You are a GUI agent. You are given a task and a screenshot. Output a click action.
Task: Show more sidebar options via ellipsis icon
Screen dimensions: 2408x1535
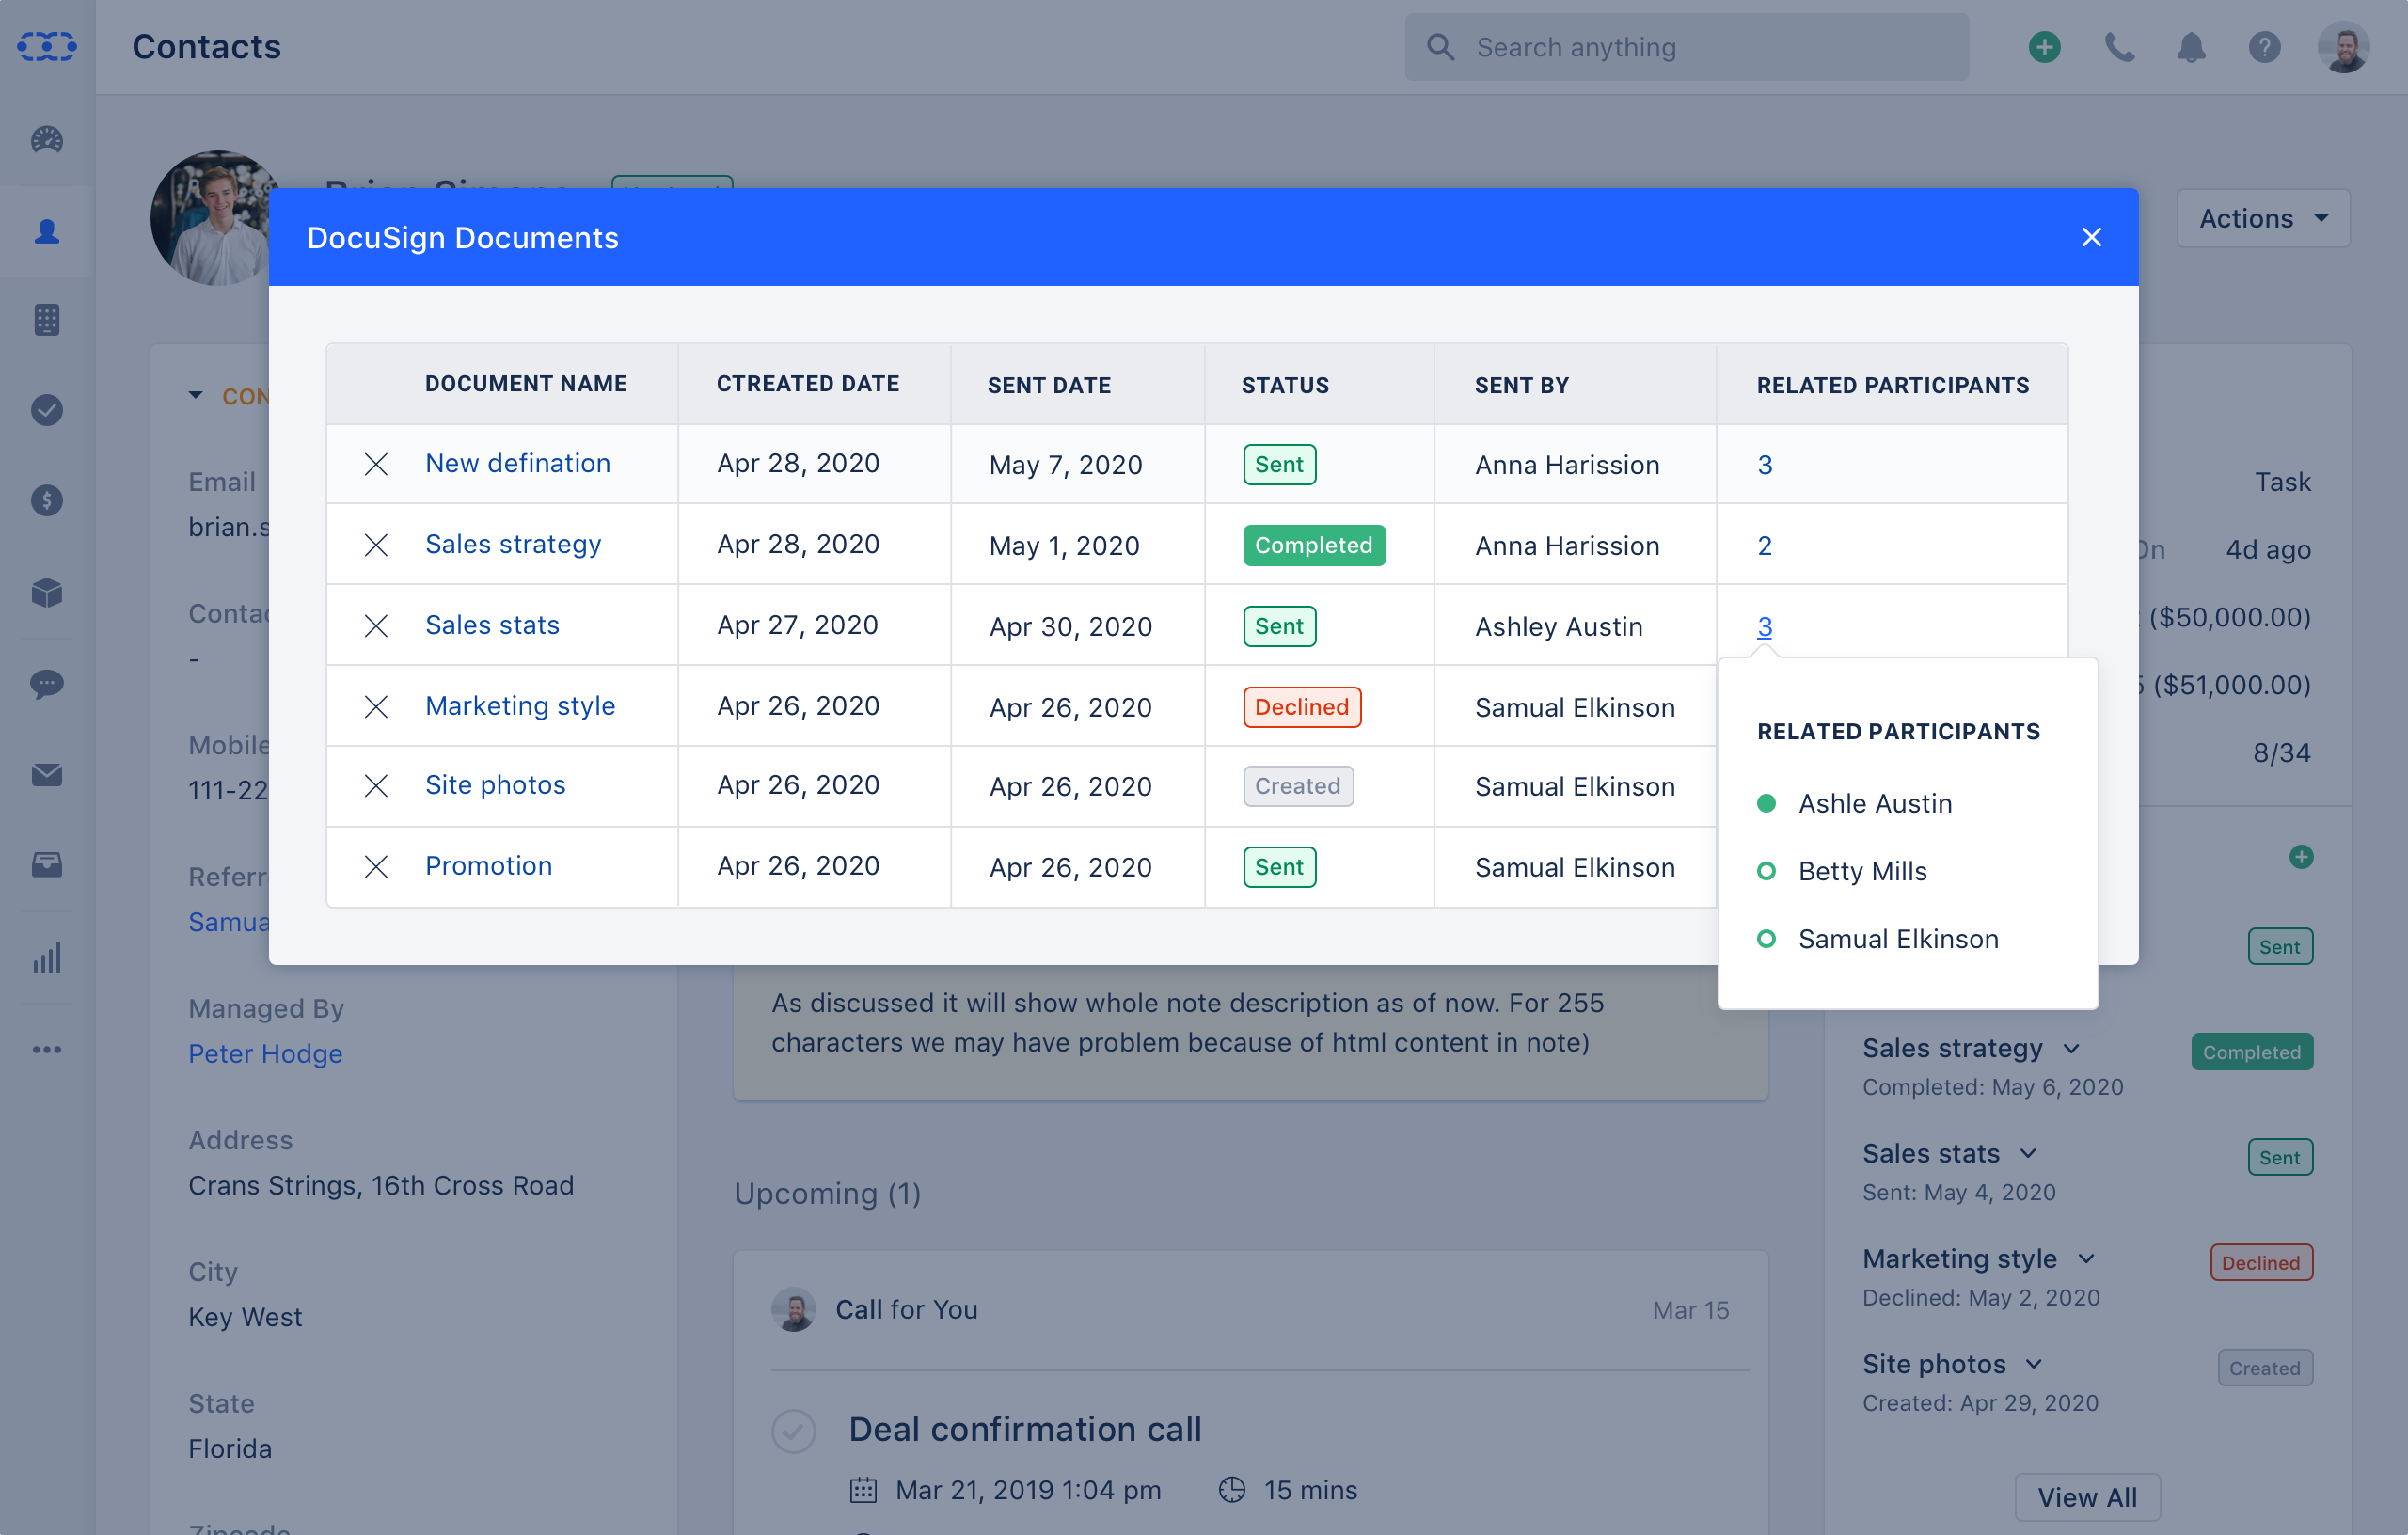pos(47,1050)
